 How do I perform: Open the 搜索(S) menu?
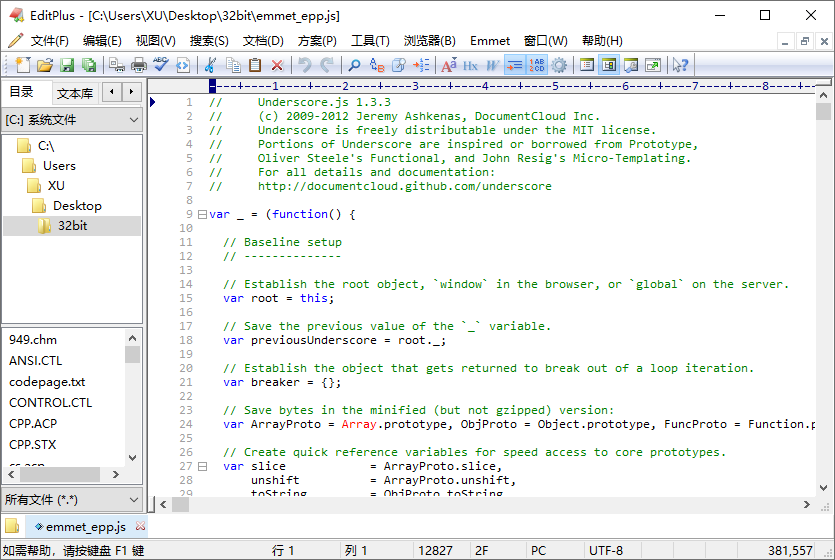pos(209,40)
